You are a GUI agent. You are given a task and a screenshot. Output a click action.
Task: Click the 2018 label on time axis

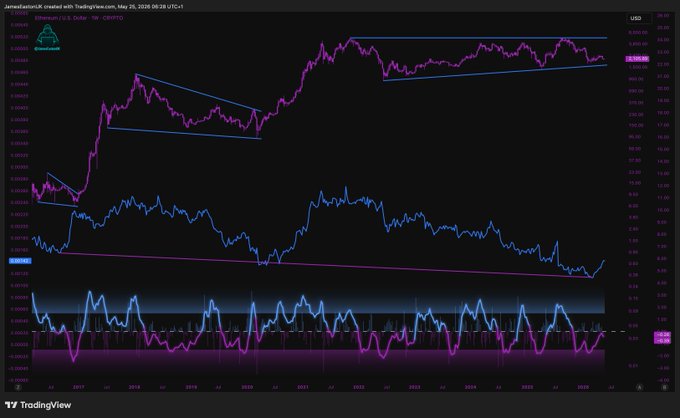click(134, 387)
